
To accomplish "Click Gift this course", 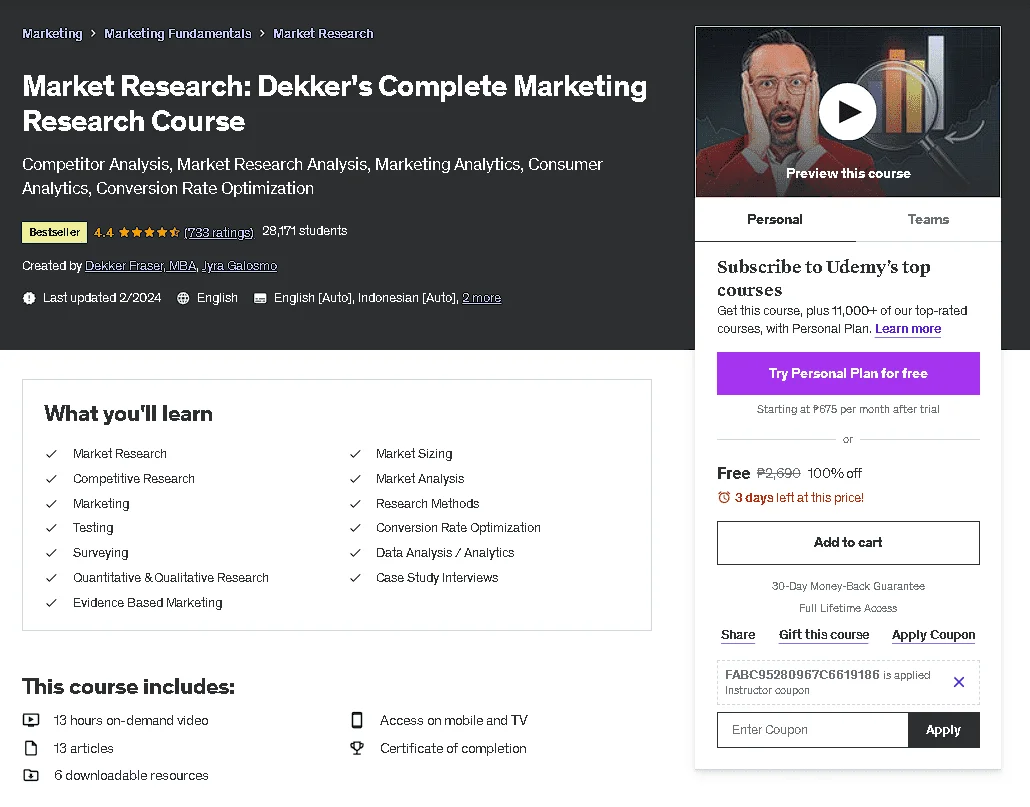I will pos(824,634).
